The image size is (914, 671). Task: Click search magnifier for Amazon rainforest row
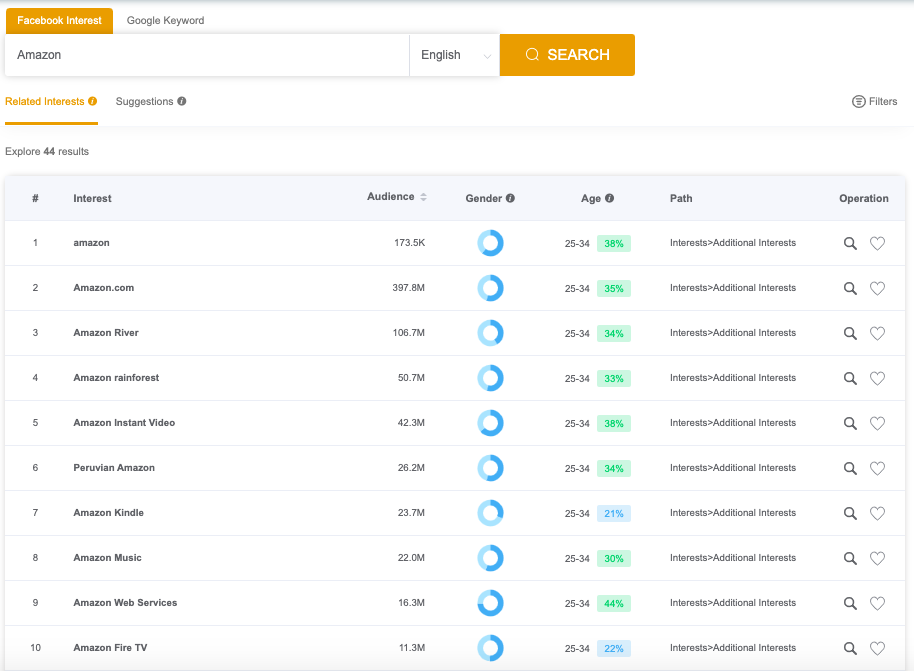click(x=850, y=378)
